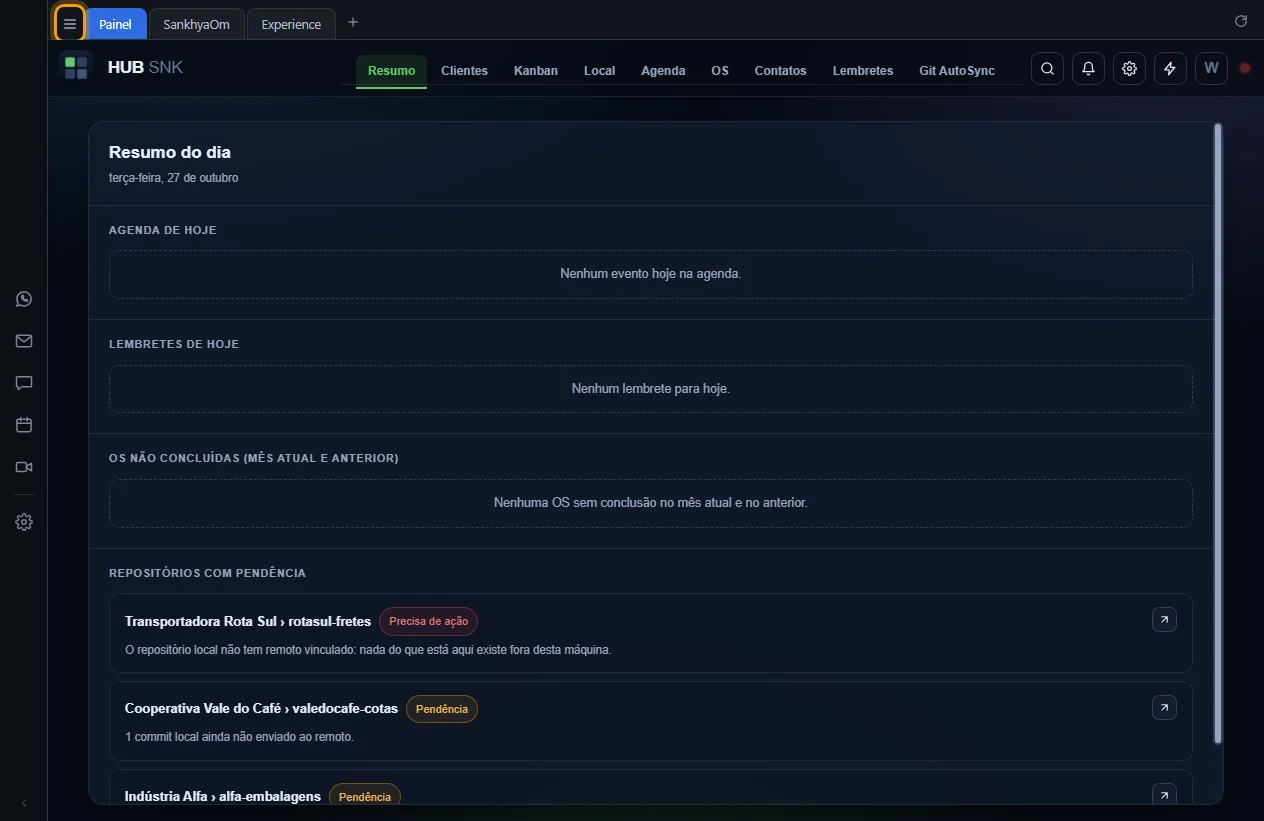Switch to the SankhyaOm tab
Viewport: 1264px width, 821px height.
[196, 24]
